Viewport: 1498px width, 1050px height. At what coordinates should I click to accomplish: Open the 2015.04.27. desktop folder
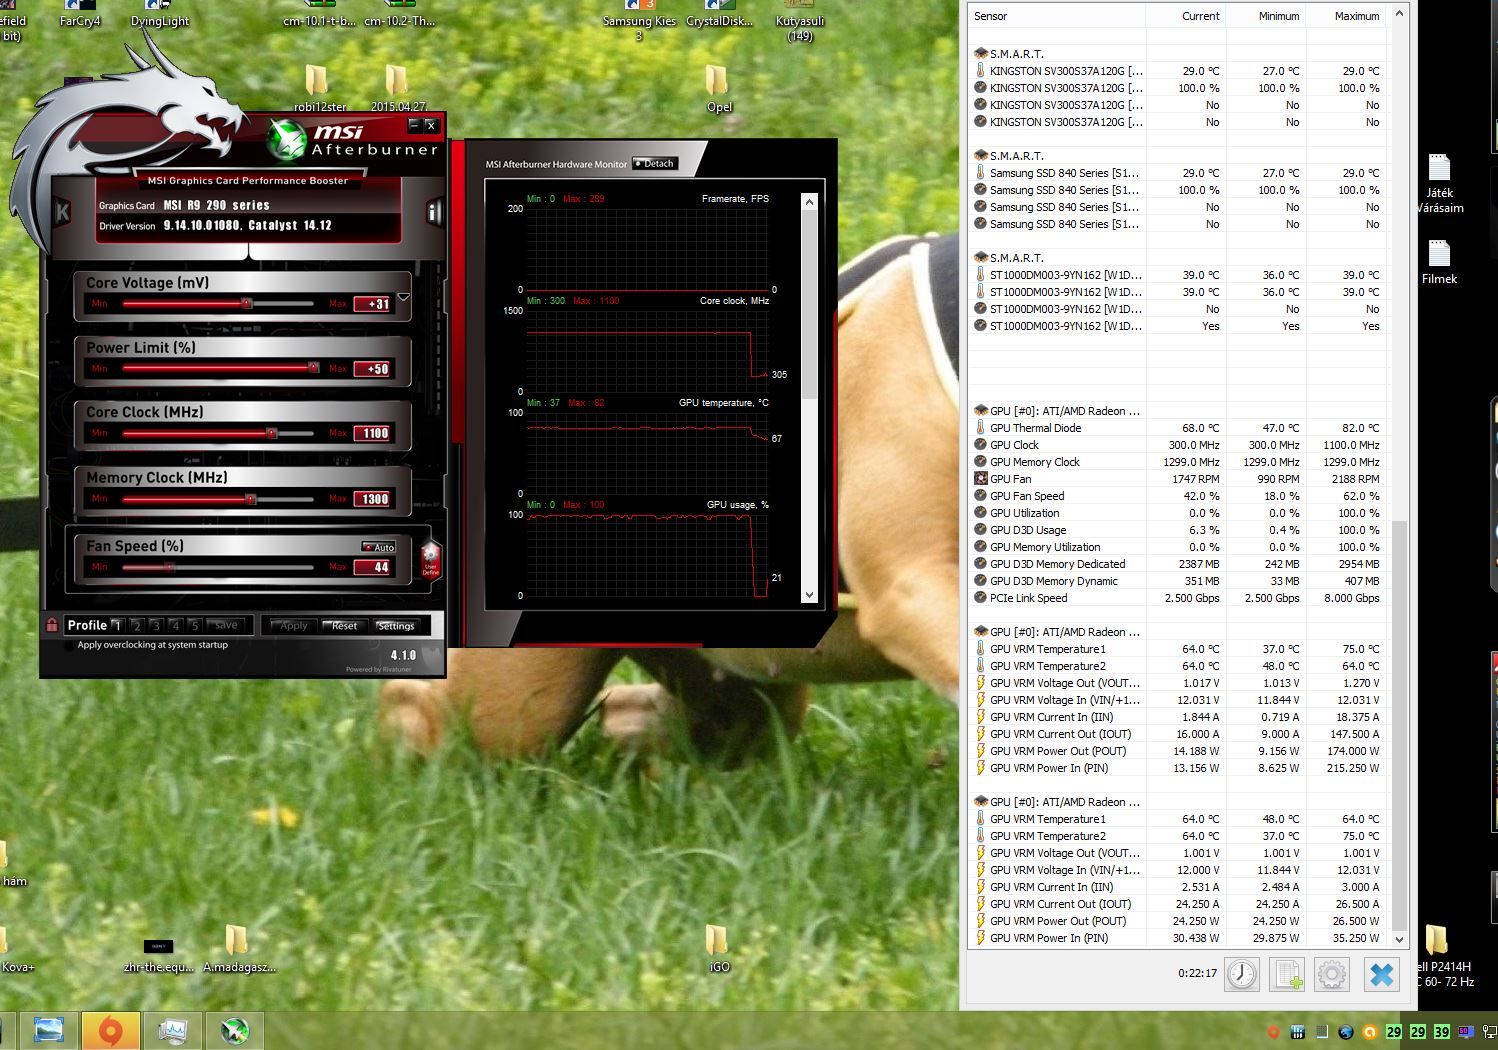tap(397, 89)
